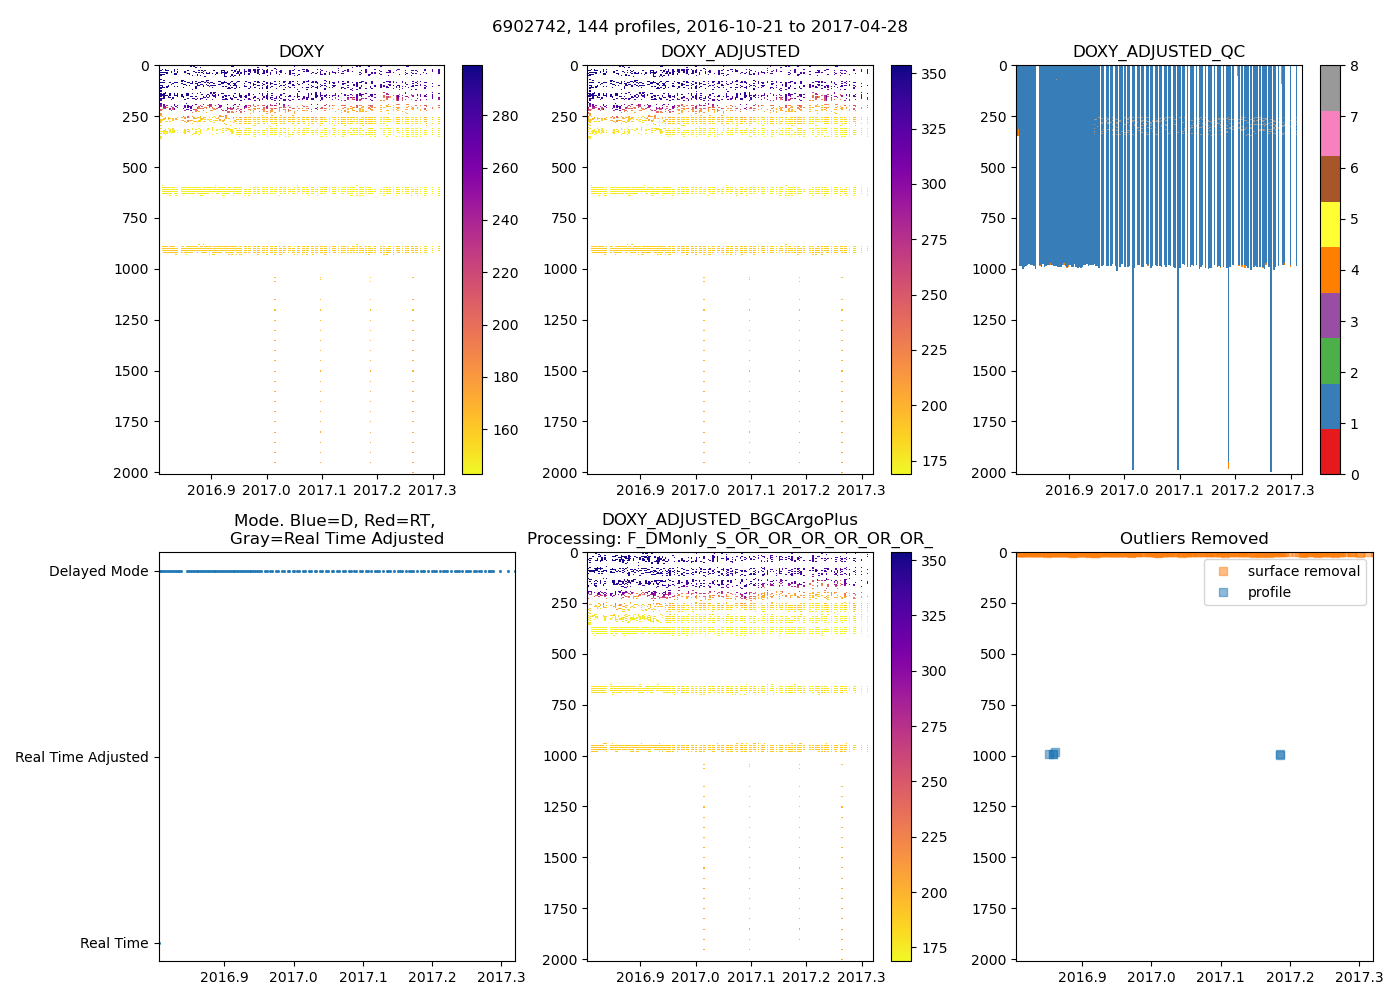Viewport: 1400px width, 1000px height.
Task: Select the blue outlier markers near 2016.85
Action: [1052, 754]
